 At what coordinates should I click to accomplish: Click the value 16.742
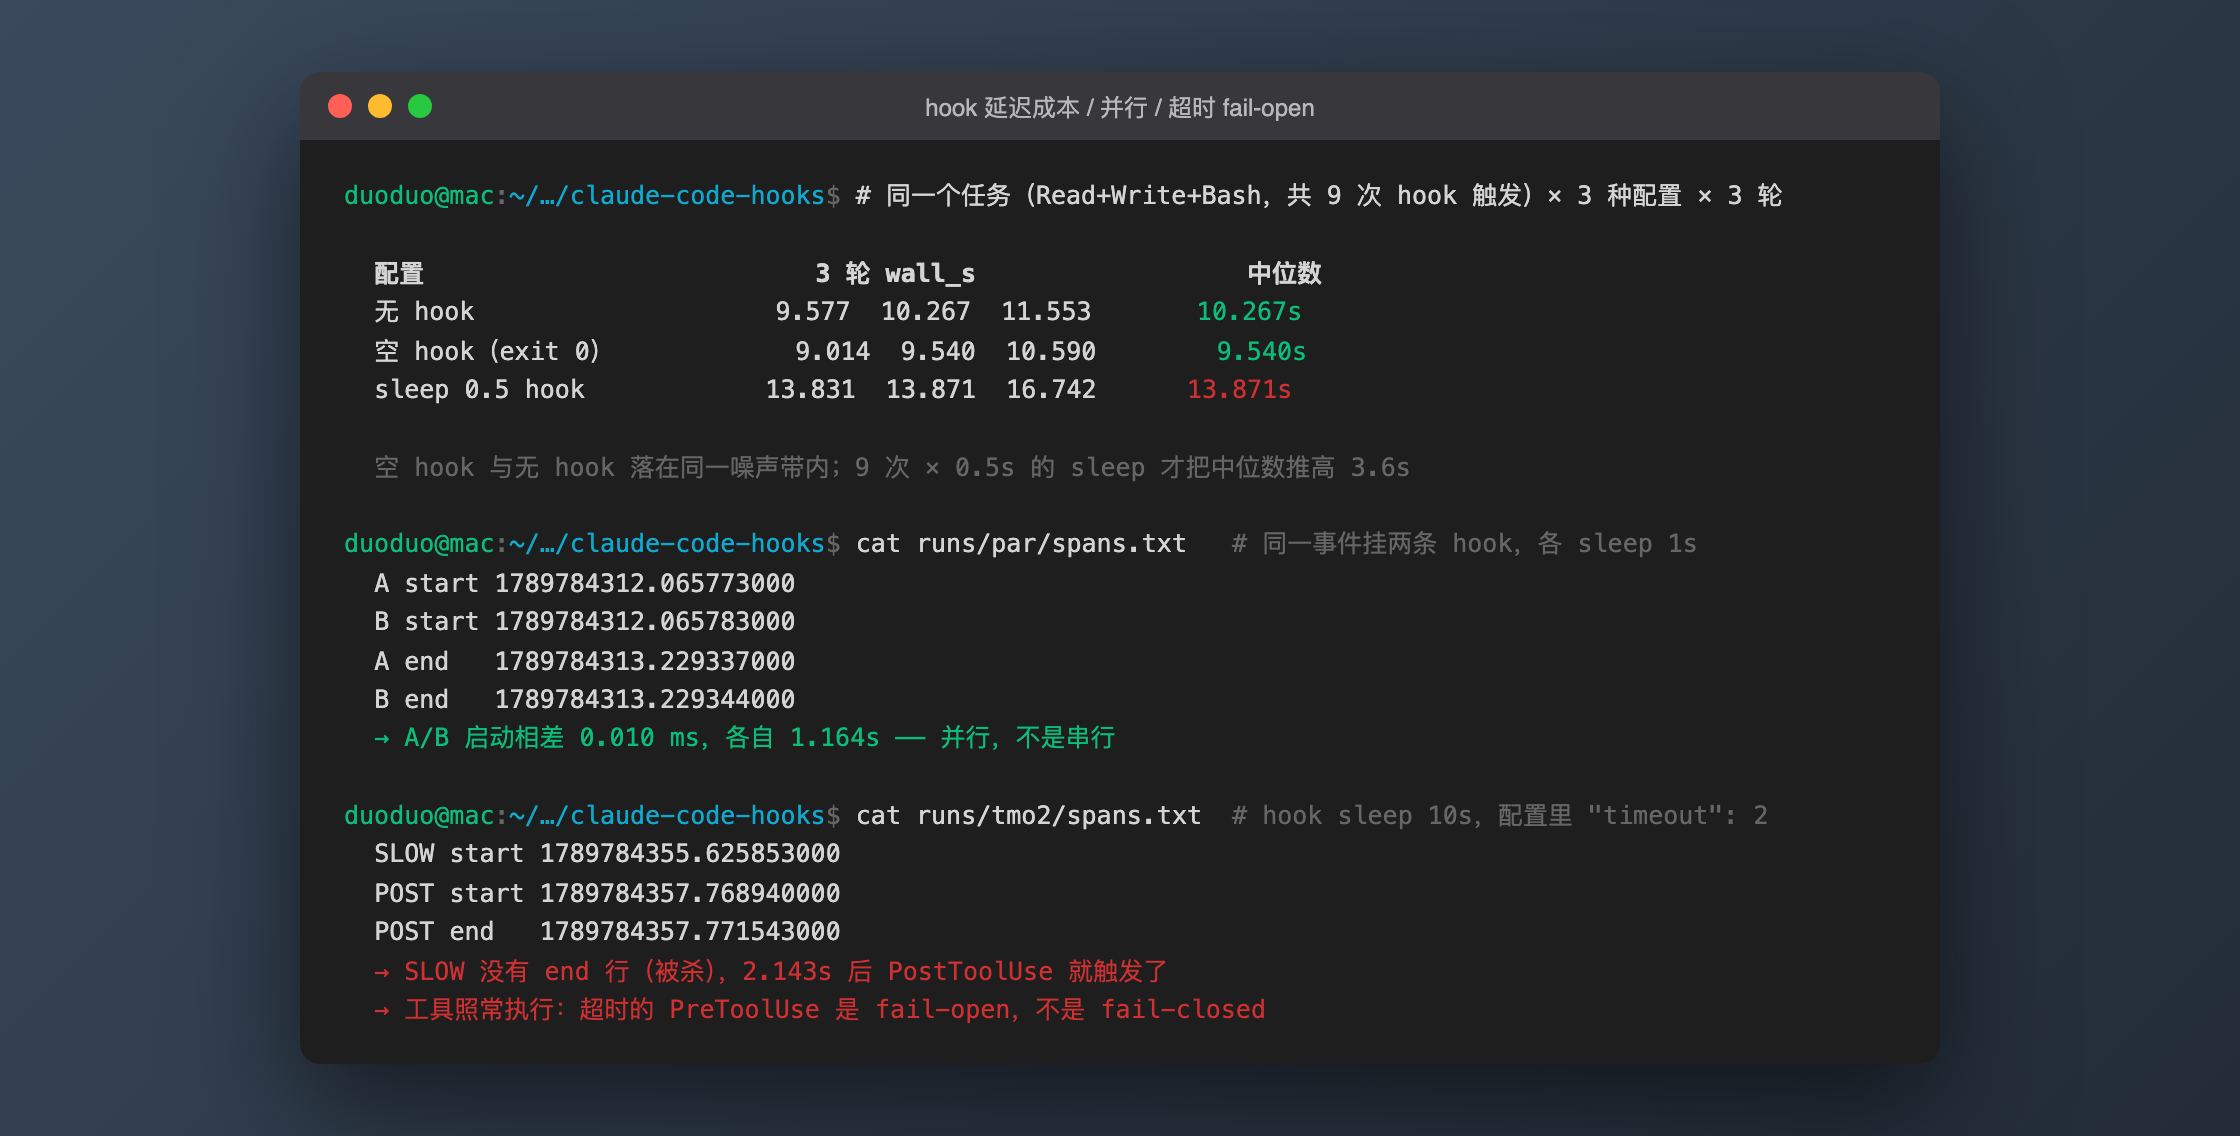point(1051,389)
